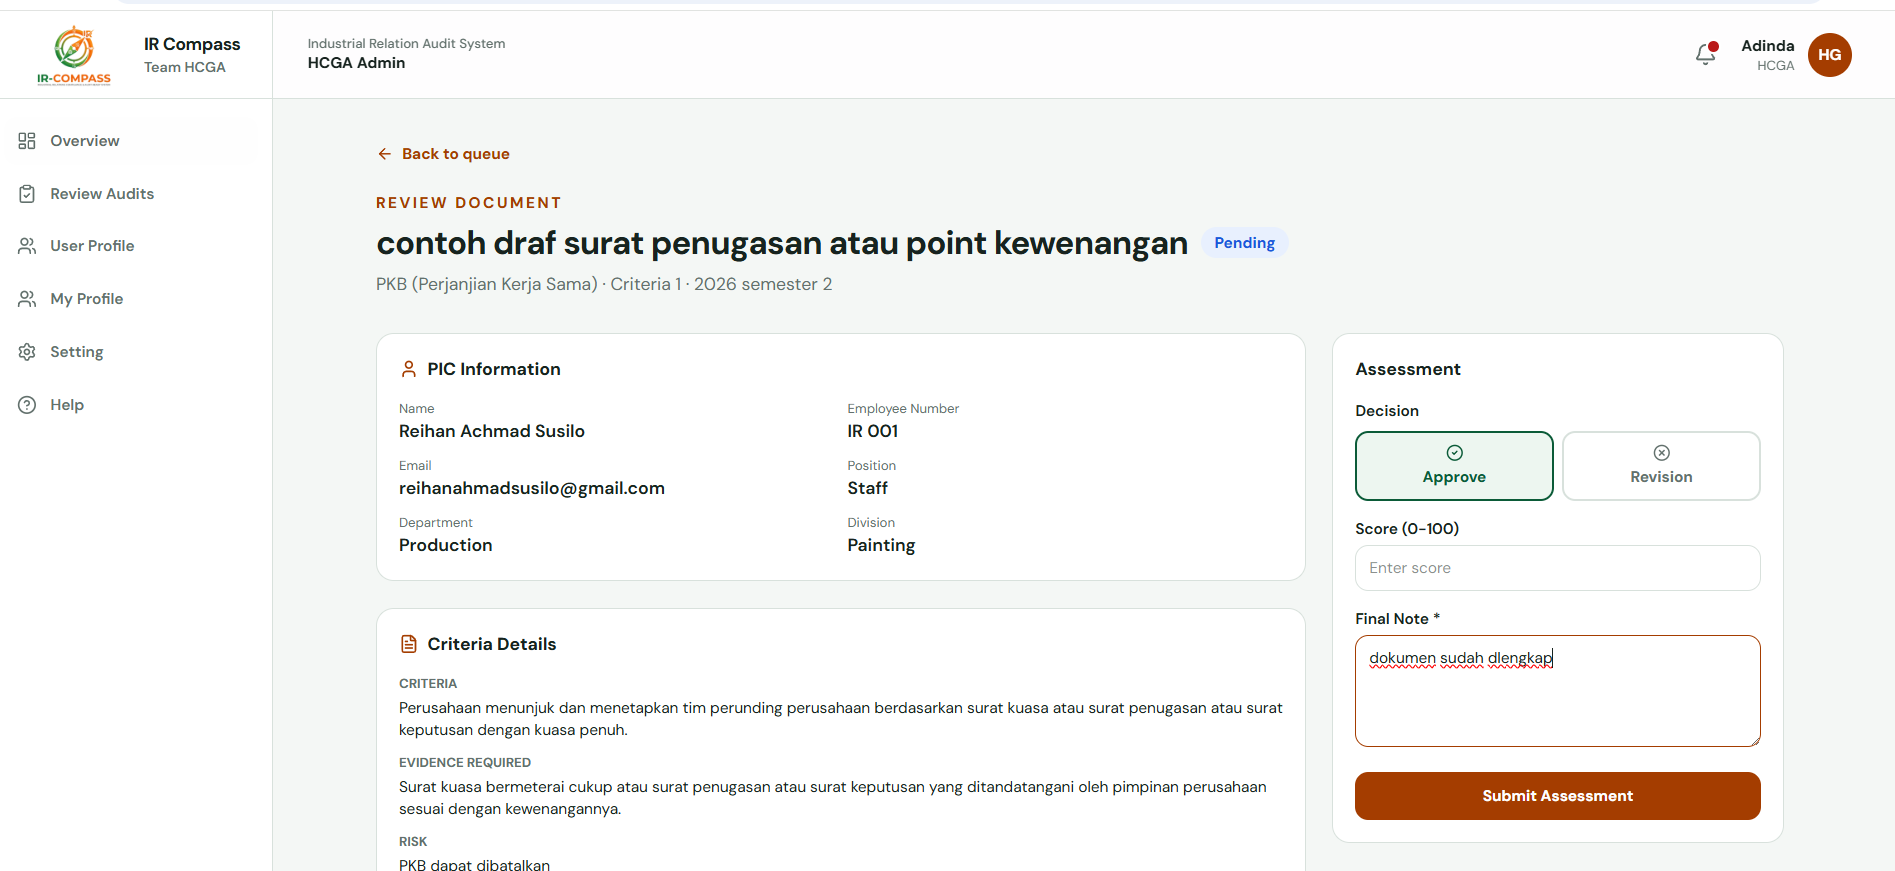Click the Setting gear icon
1895x871 pixels.
coord(27,352)
